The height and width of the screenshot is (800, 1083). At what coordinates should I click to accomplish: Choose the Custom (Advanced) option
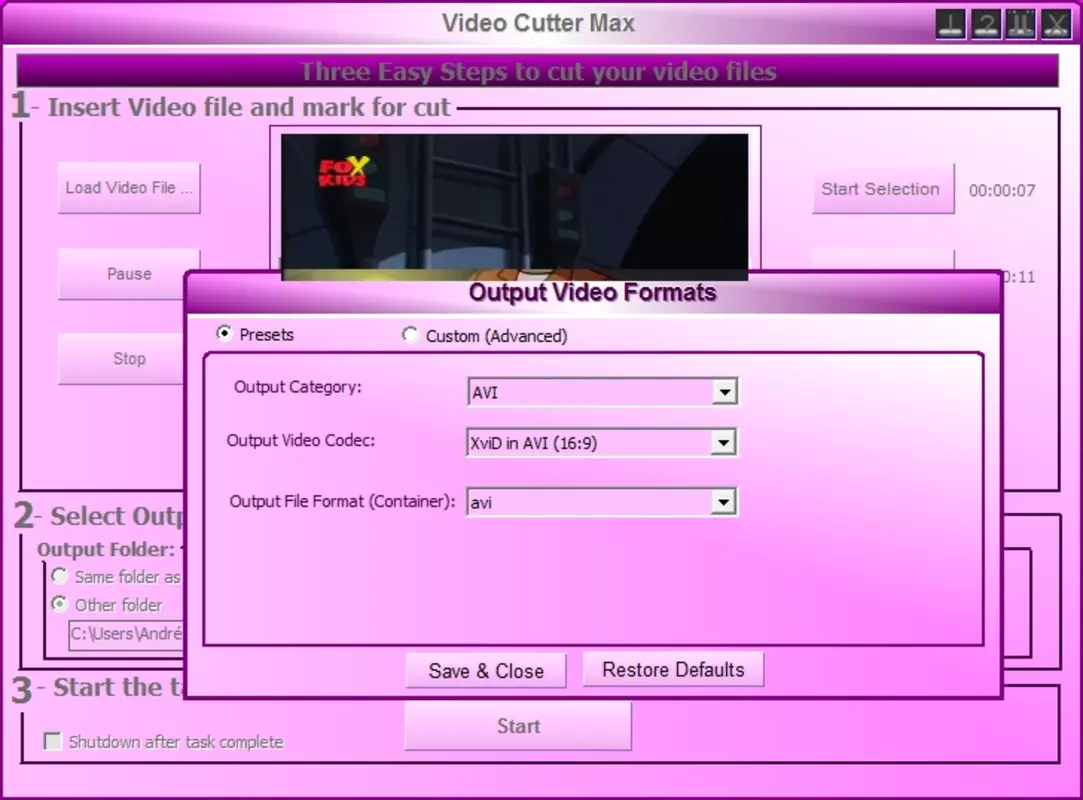pos(410,335)
